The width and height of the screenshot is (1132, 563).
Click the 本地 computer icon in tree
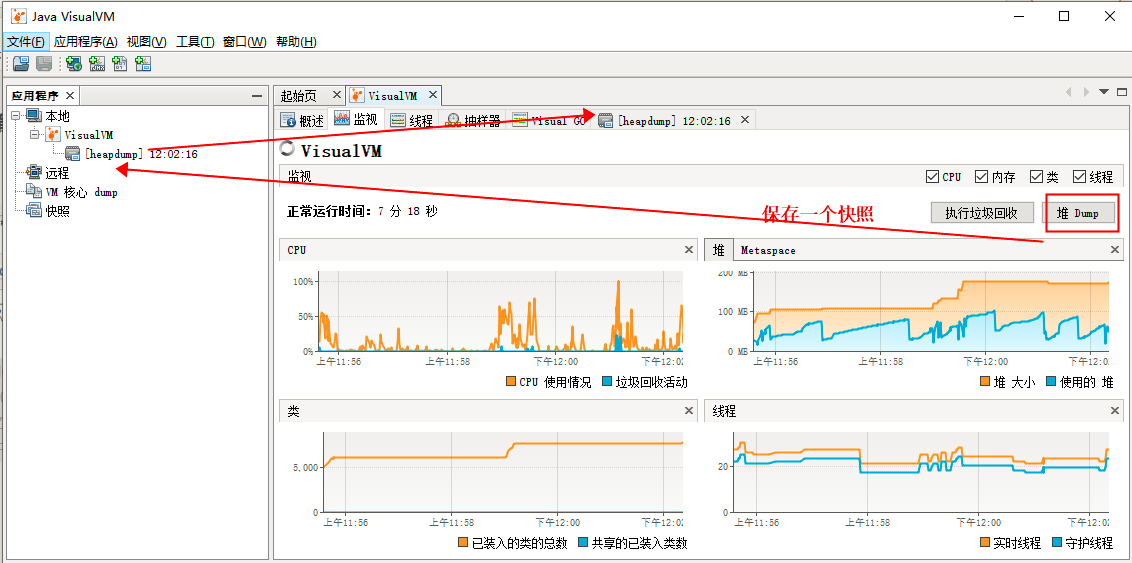click(34, 116)
